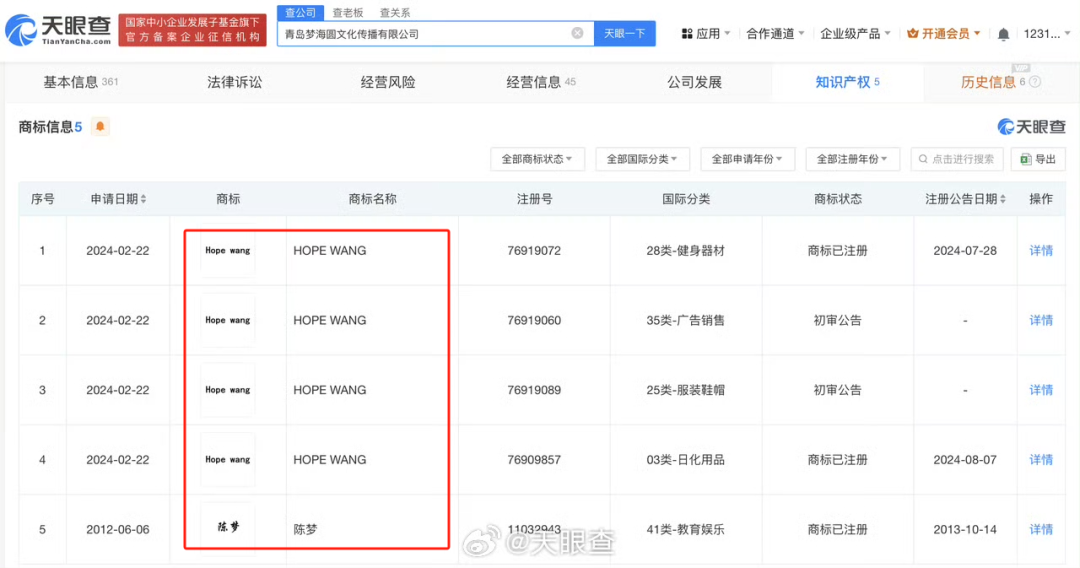This screenshot has width=1080, height=568.
Task: Click the 国家中小企业发展子基金 red banner
Action: click(x=193, y=30)
